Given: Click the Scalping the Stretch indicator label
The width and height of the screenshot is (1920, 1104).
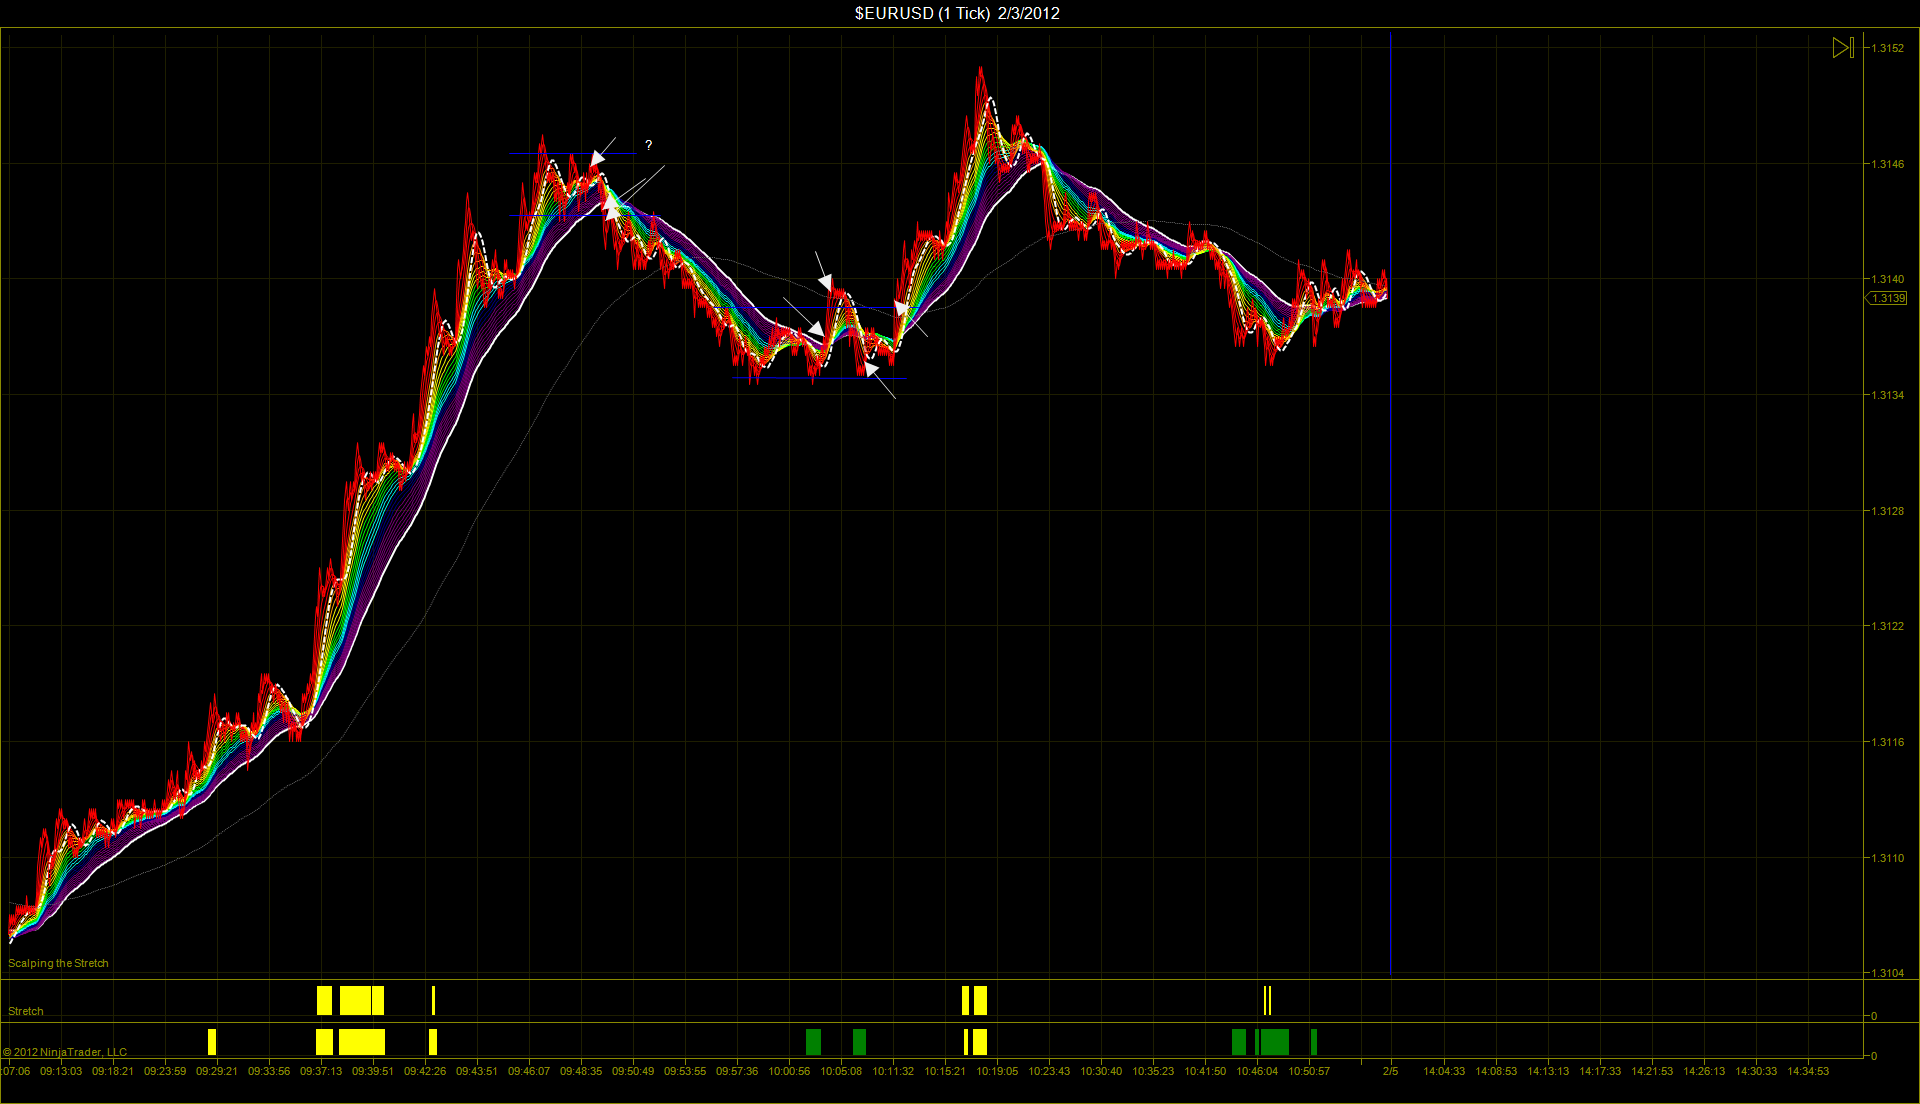Looking at the screenshot, I should [58, 963].
